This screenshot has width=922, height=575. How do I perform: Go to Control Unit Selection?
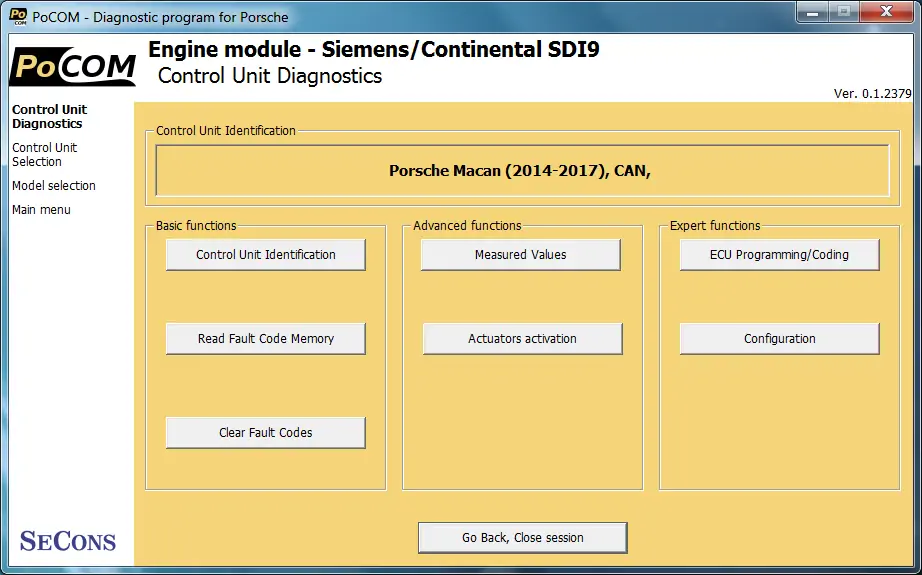45,155
